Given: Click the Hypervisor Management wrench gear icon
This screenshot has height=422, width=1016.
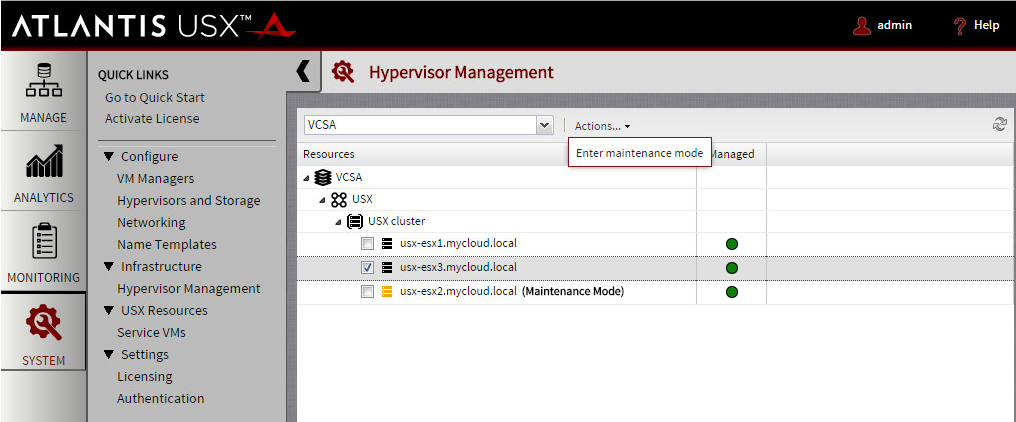Looking at the screenshot, I should [343, 71].
